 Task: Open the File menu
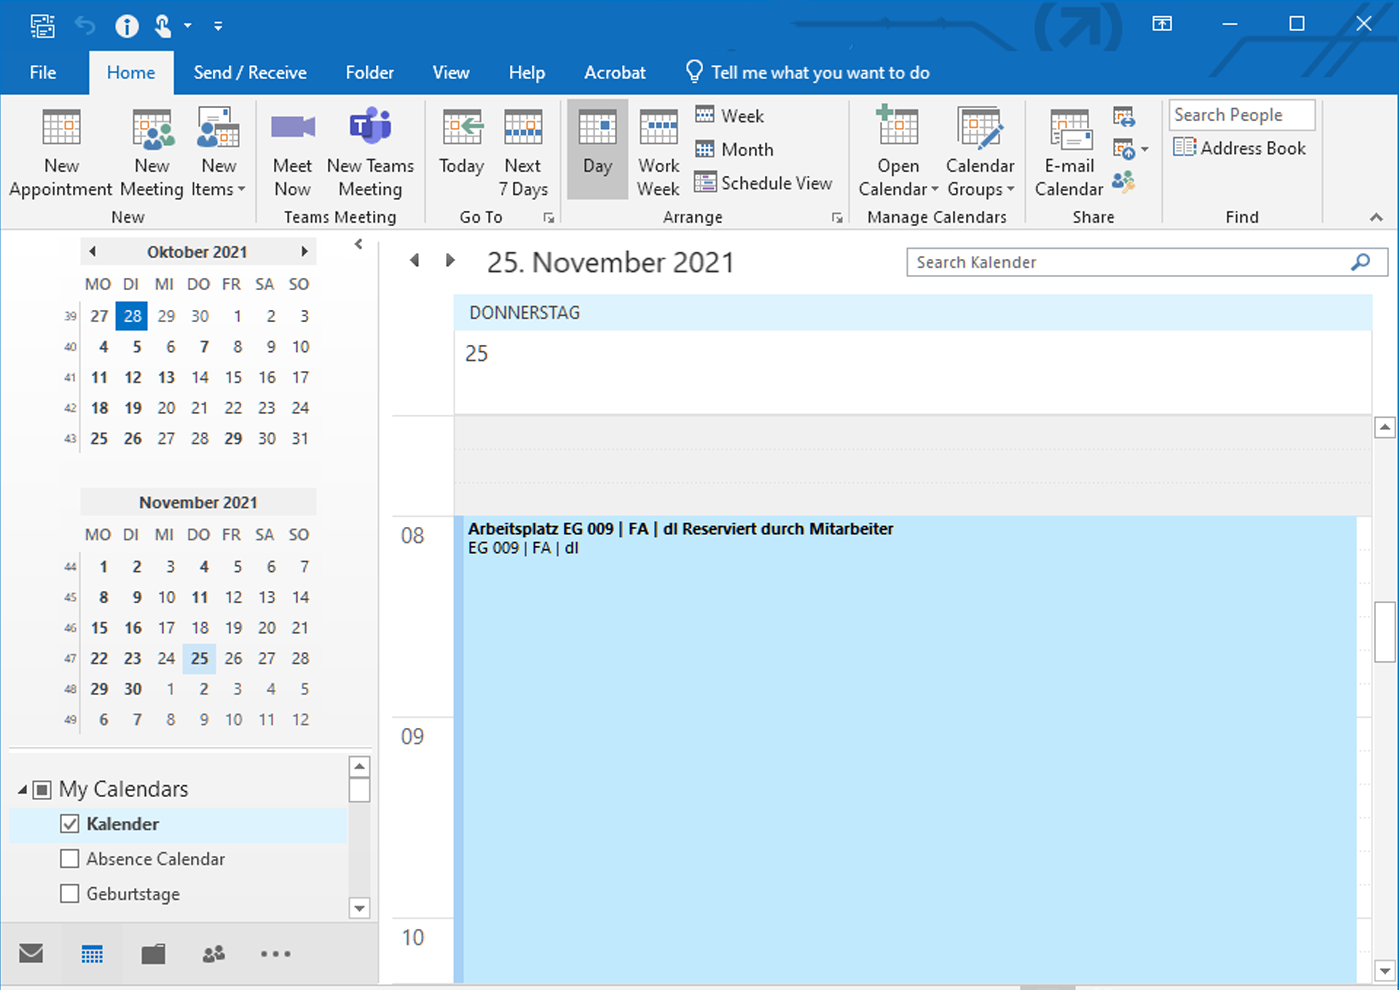point(43,72)
